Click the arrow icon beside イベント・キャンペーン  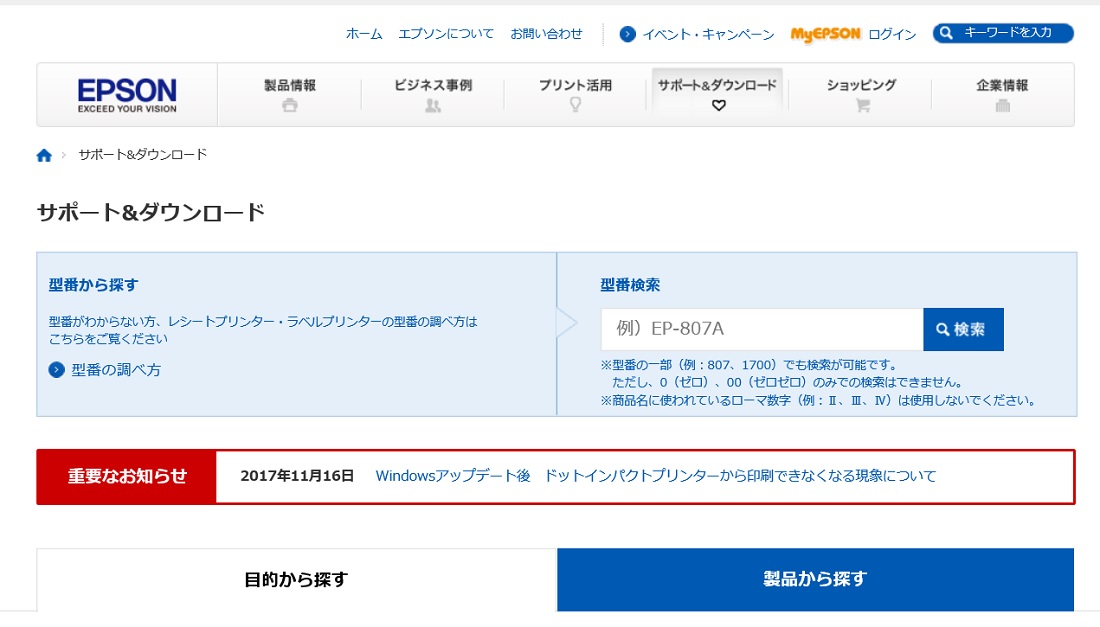[x=628, y=34]
